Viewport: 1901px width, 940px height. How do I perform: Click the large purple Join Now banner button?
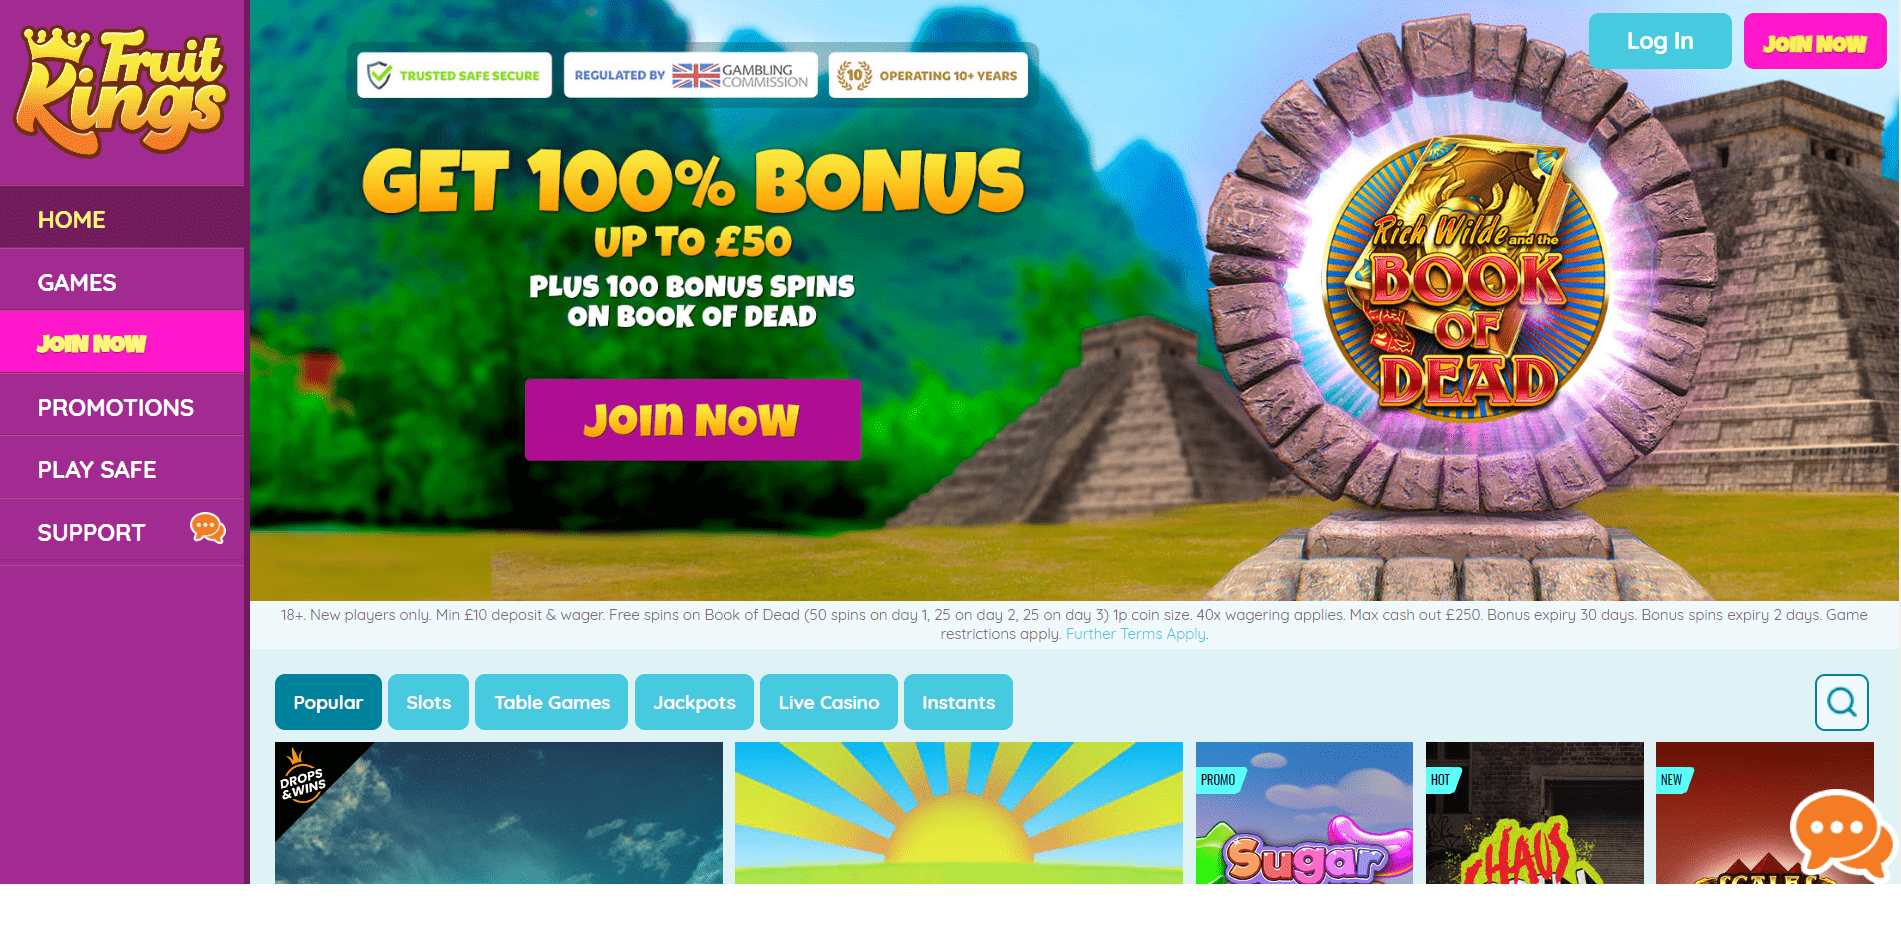pos(692,420)
